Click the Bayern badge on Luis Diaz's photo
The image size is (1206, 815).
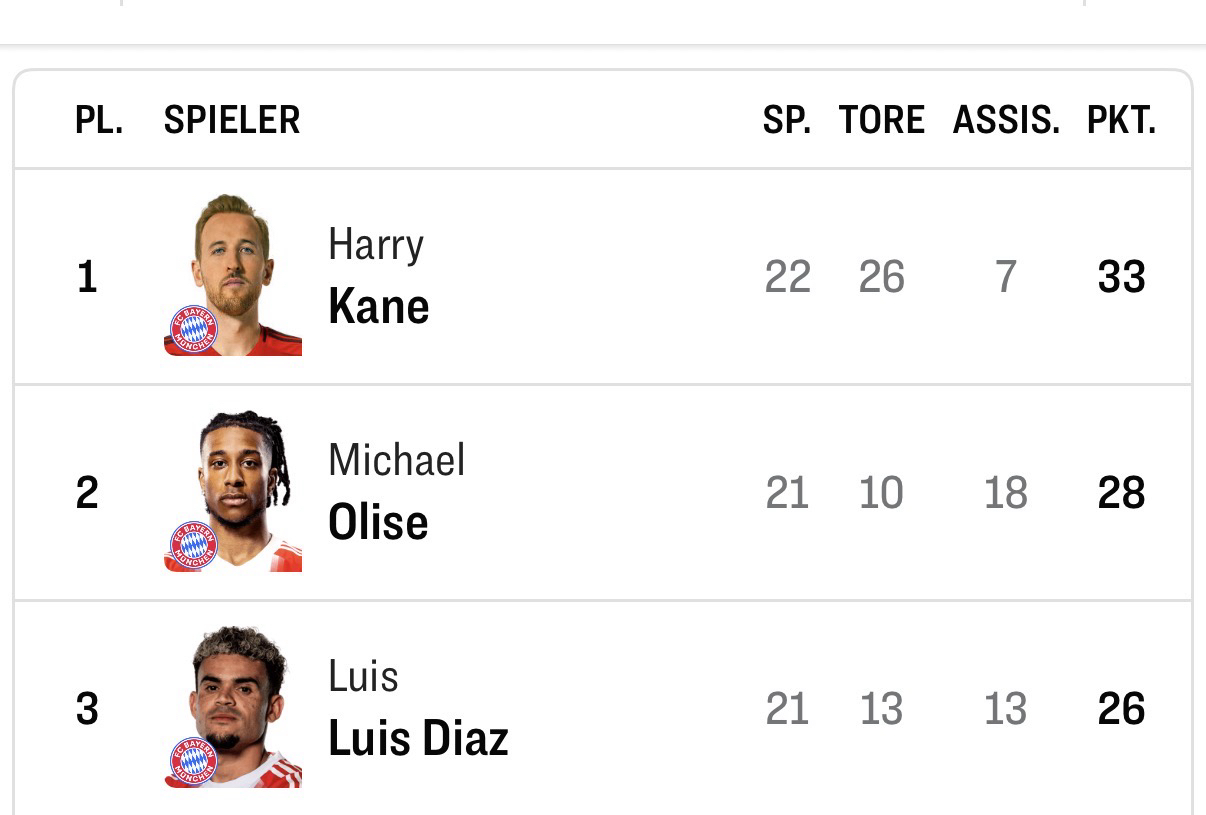coord(193,762)
